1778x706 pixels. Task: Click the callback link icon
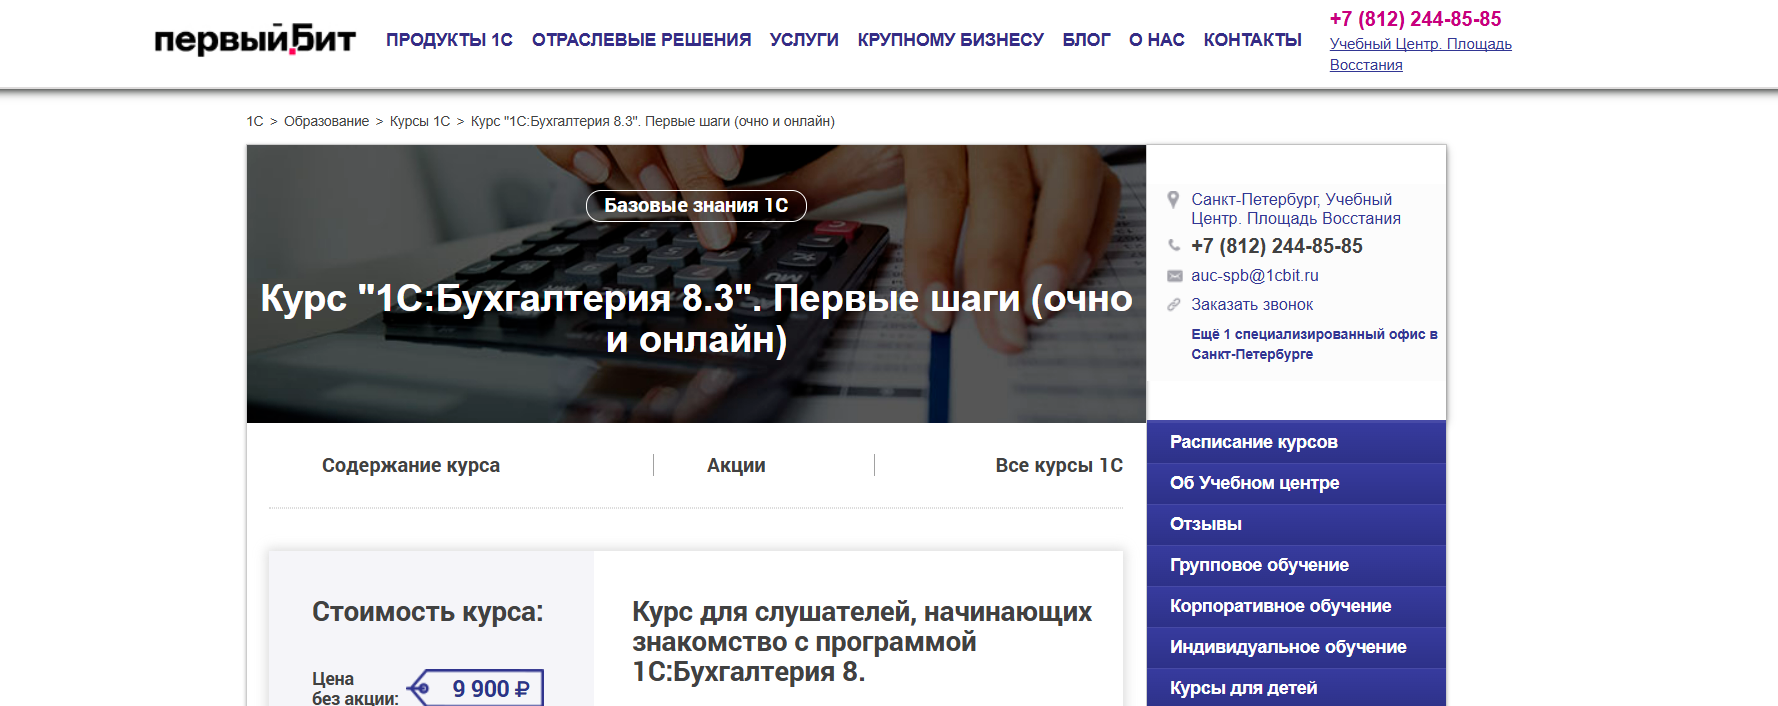[x=1174, y=305]
